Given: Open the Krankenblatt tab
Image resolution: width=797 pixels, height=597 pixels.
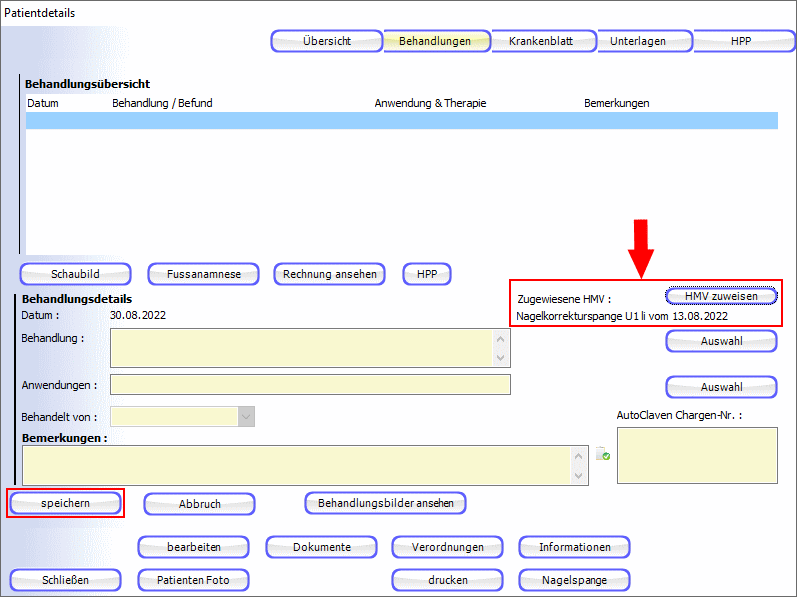Looking at the screenshot, I should point(542,41).
